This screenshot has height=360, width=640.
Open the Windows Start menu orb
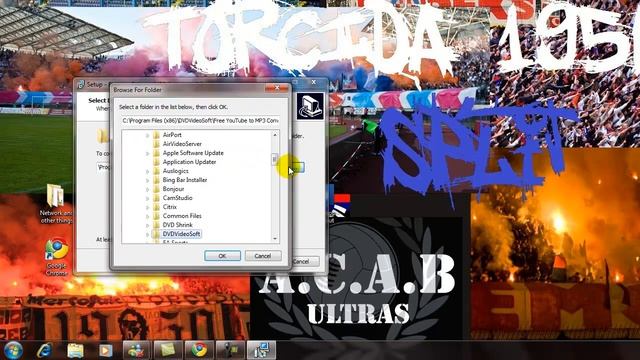[13, 350]
